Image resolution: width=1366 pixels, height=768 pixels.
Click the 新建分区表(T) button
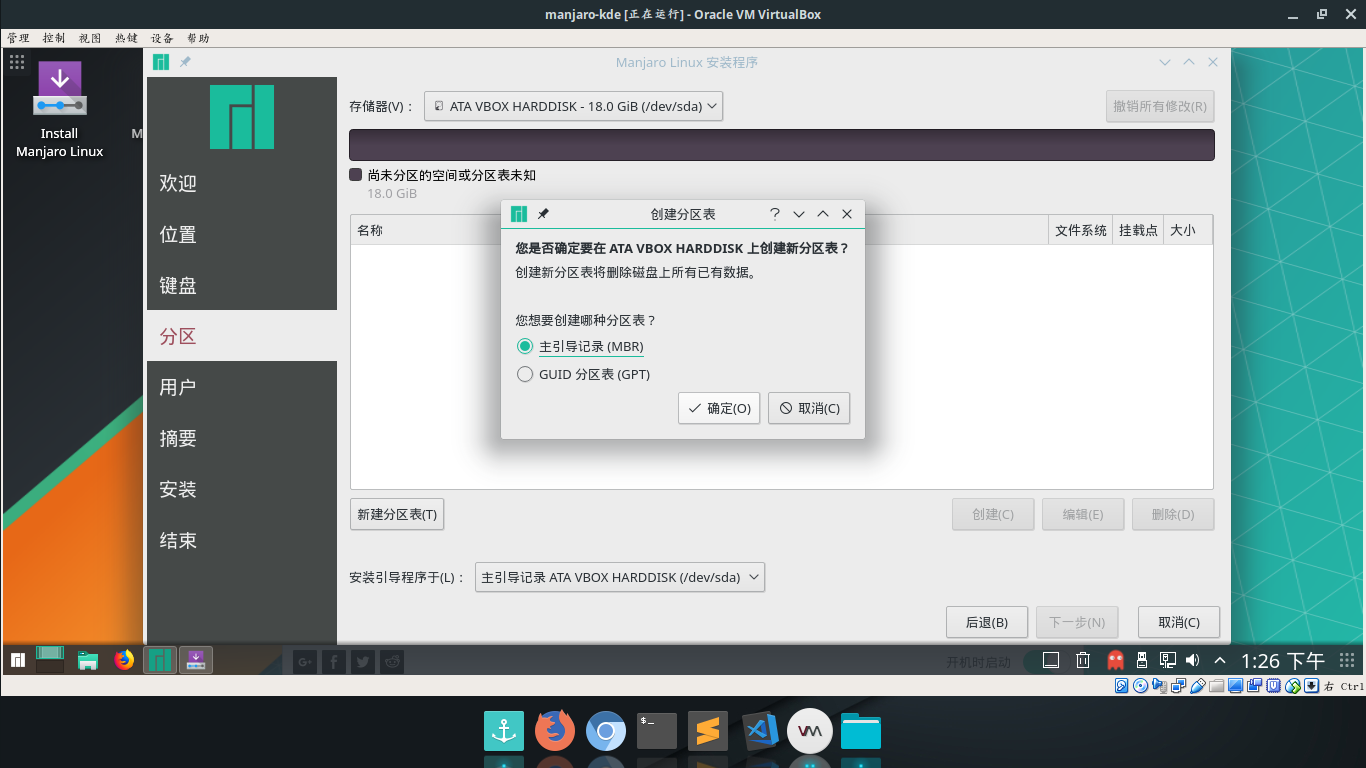397,514
